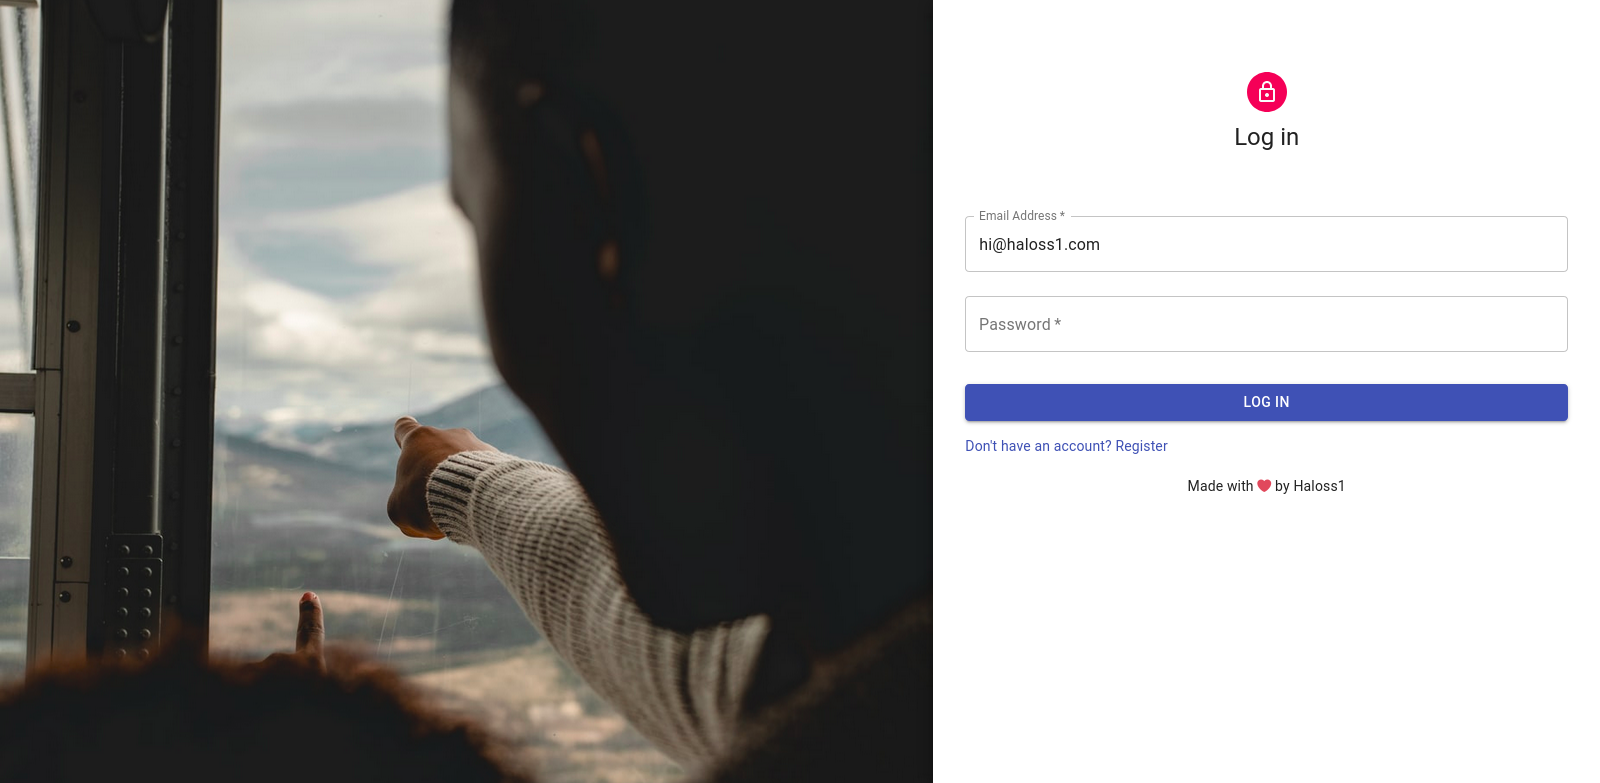The image size is (1600, 783).
Task: Click the Log in heading text
Action: coord(1266,137)
